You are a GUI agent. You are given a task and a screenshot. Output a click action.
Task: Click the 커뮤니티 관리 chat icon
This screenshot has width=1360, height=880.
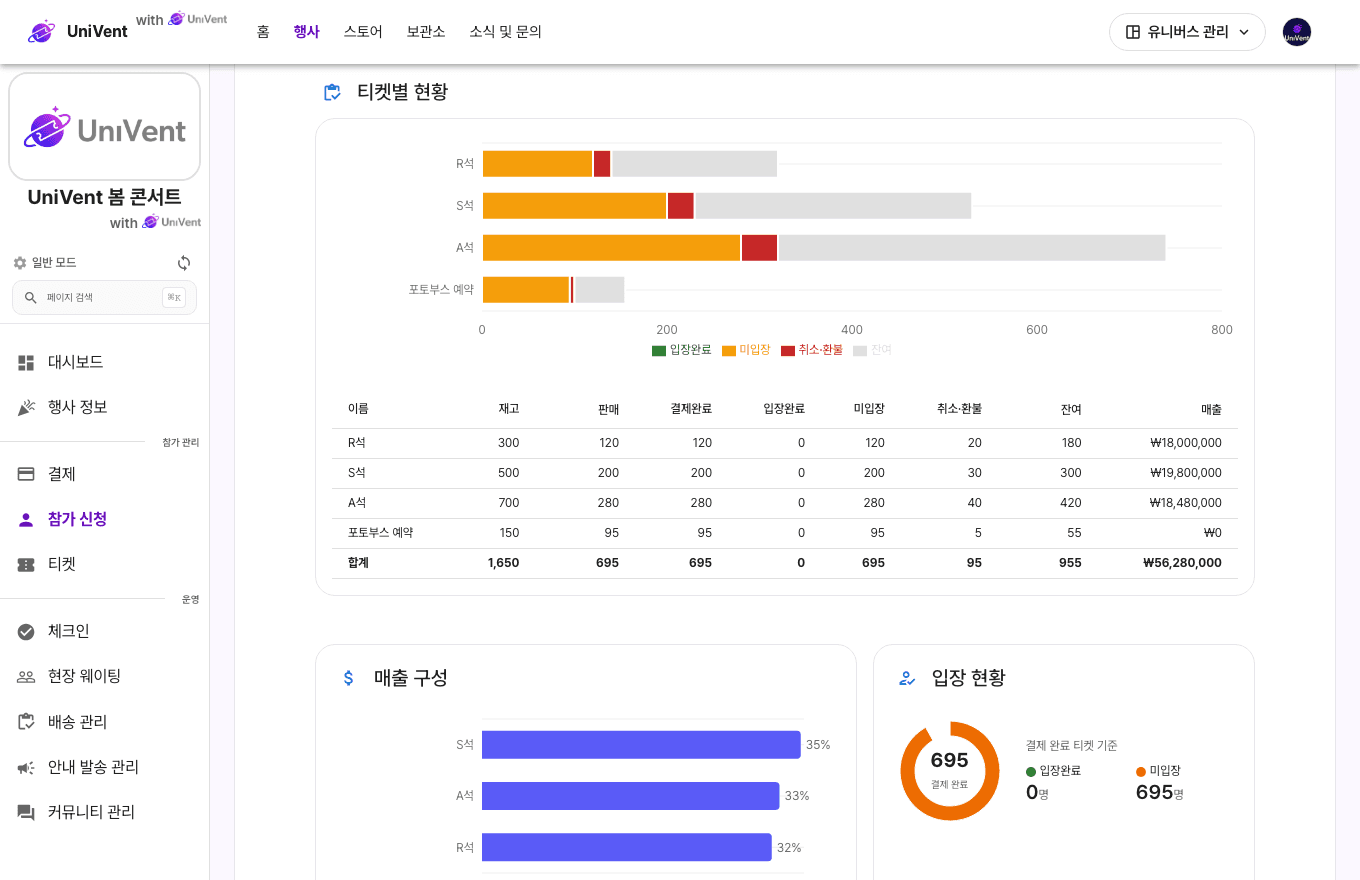[x=26, y=813]
